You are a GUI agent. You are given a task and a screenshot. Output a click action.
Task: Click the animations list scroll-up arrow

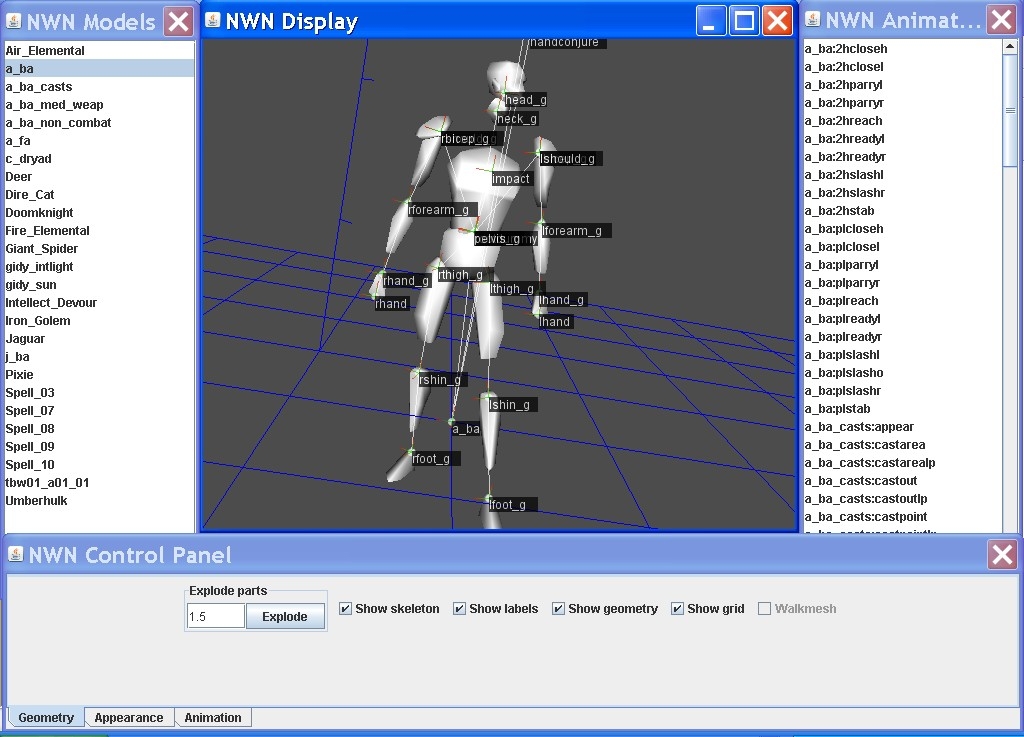click(1010, 48)
